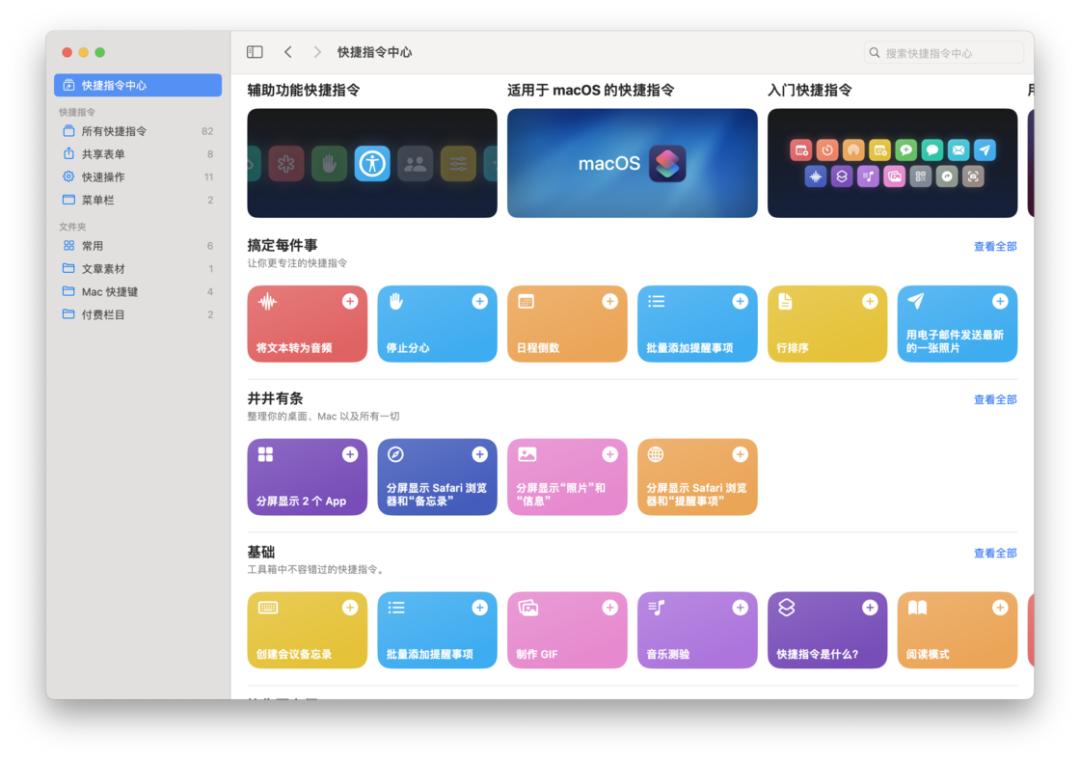Open the 文章素材 folder
This screenshot has height=760, width=1080.
138,269
